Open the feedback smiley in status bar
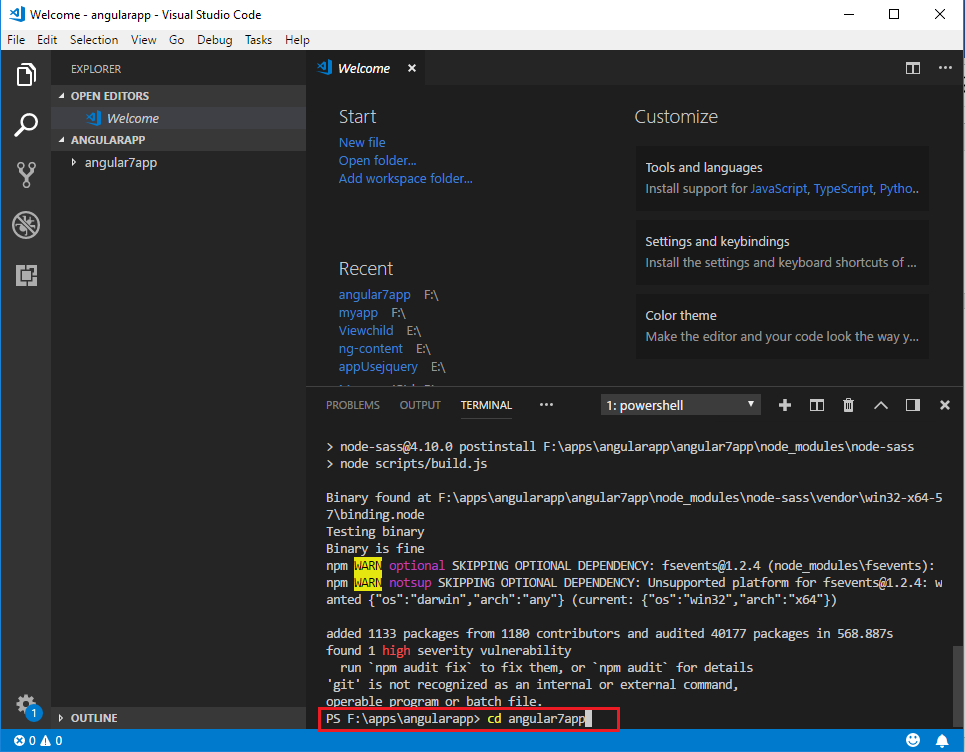Viewport: 965px width, 752px height. coord(913,740)
